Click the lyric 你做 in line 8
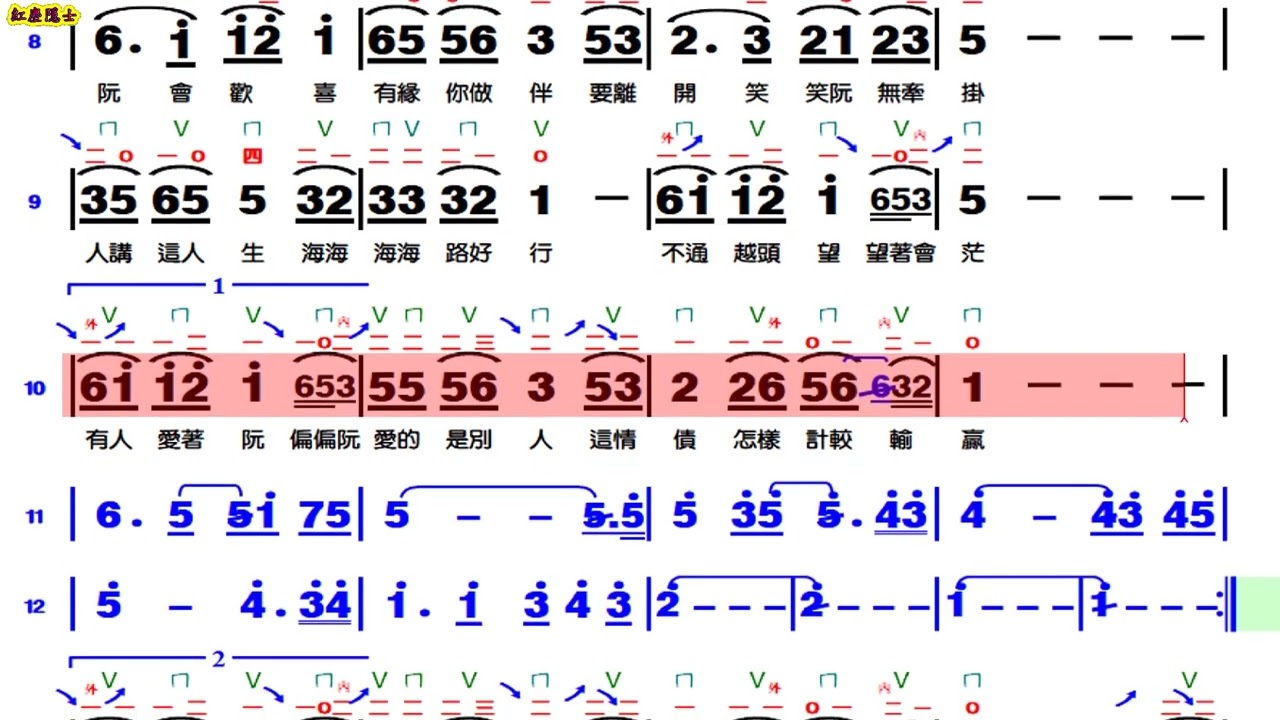Image resolution: width=1280 pixels, height=720 pixels. 469,93
